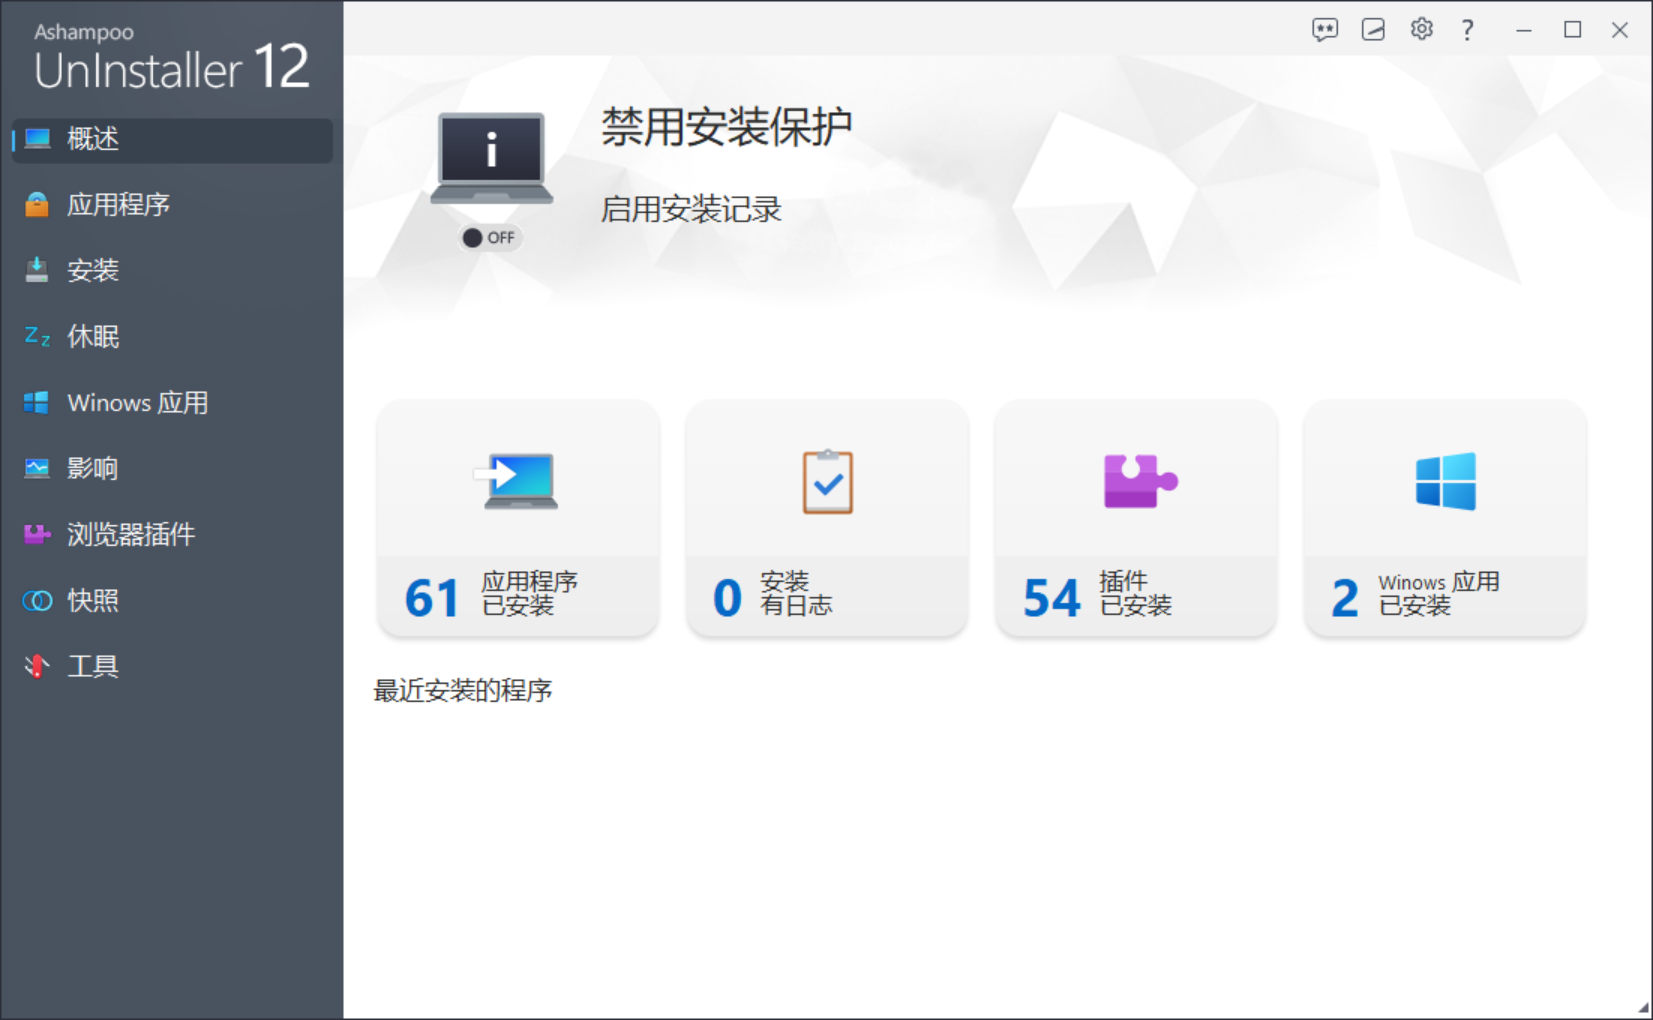This screenshot has width=1653, height=1020.
Task: Click the download icon beside 安装
Action: pos(37,271)
